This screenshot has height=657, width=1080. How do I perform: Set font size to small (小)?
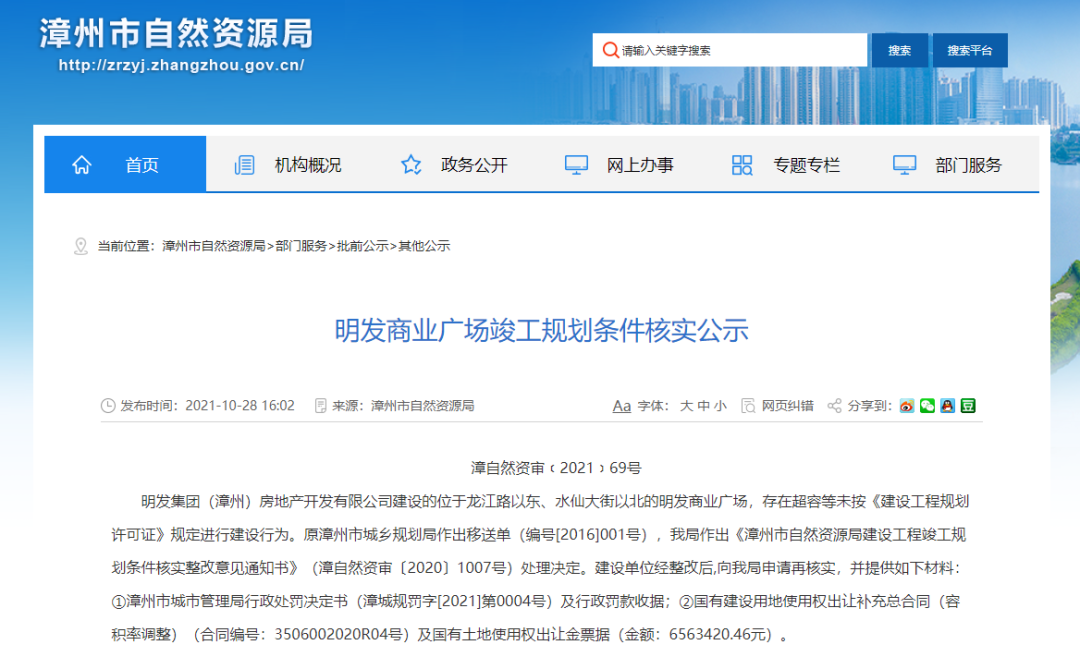coord(721,406)
